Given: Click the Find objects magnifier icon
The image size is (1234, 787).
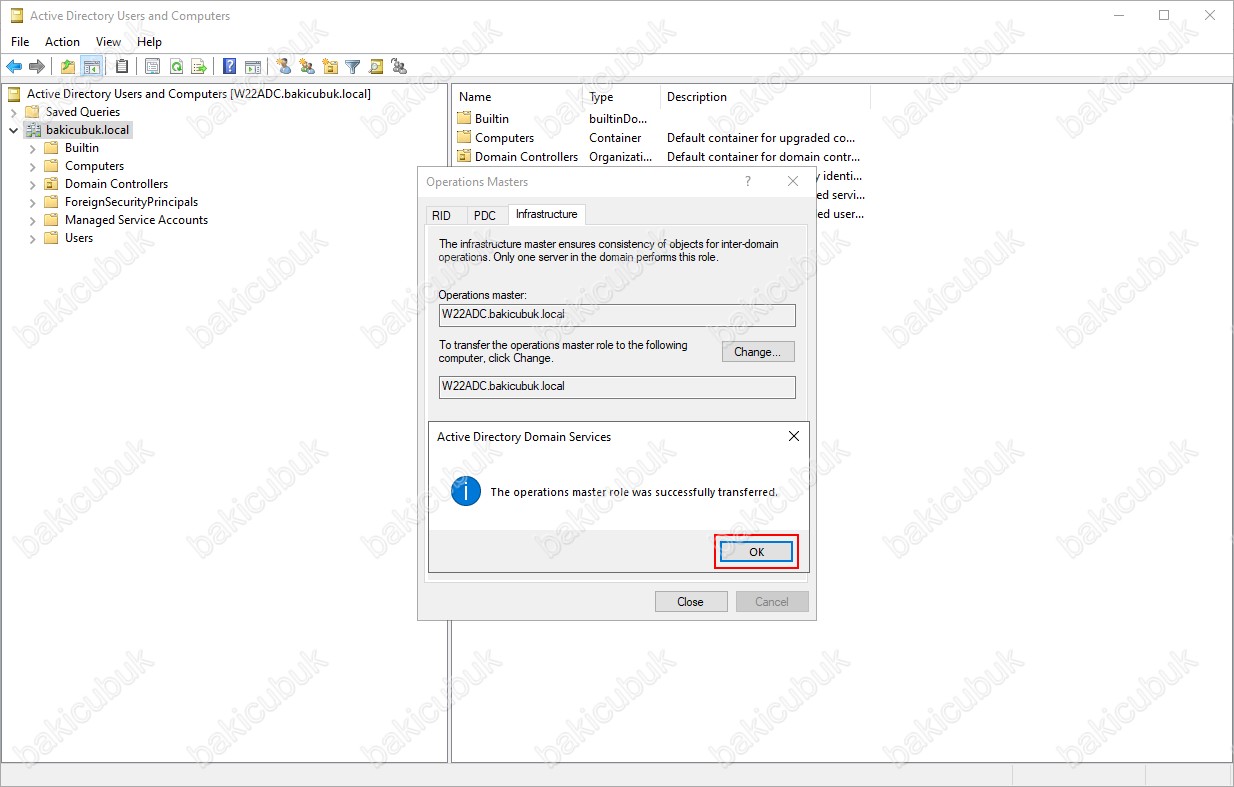Looking at the screenshot, I should pyautogui.click(x=376, y=67).
